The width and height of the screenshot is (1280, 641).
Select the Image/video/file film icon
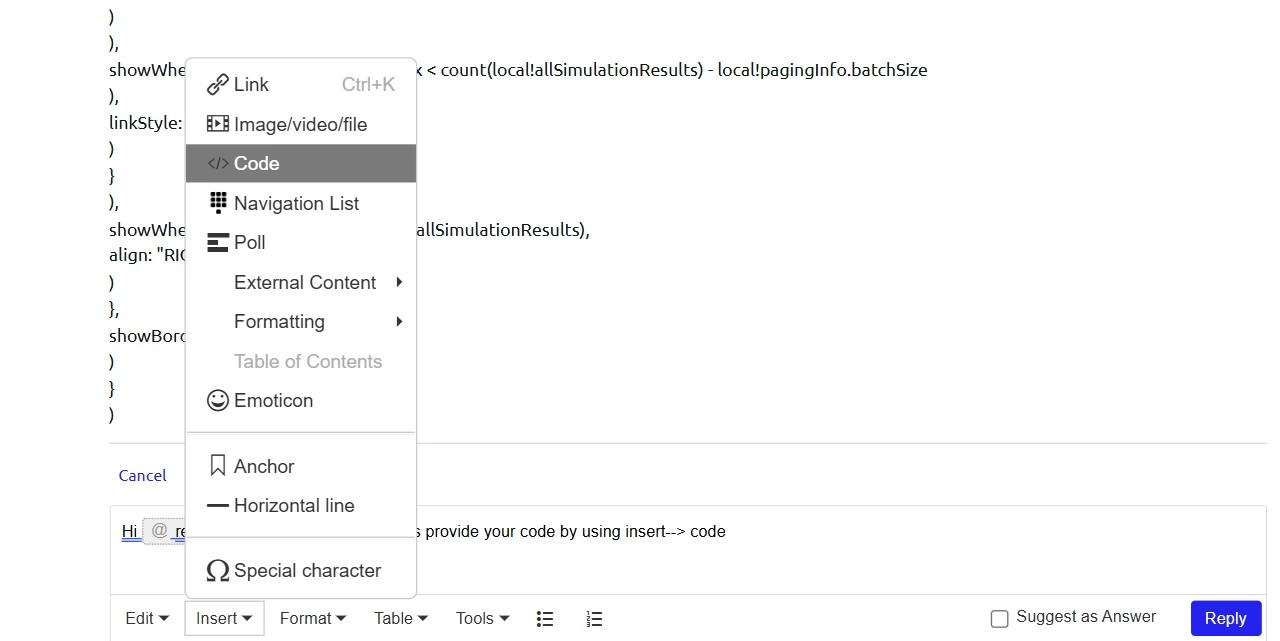click(x=217, y=124)
